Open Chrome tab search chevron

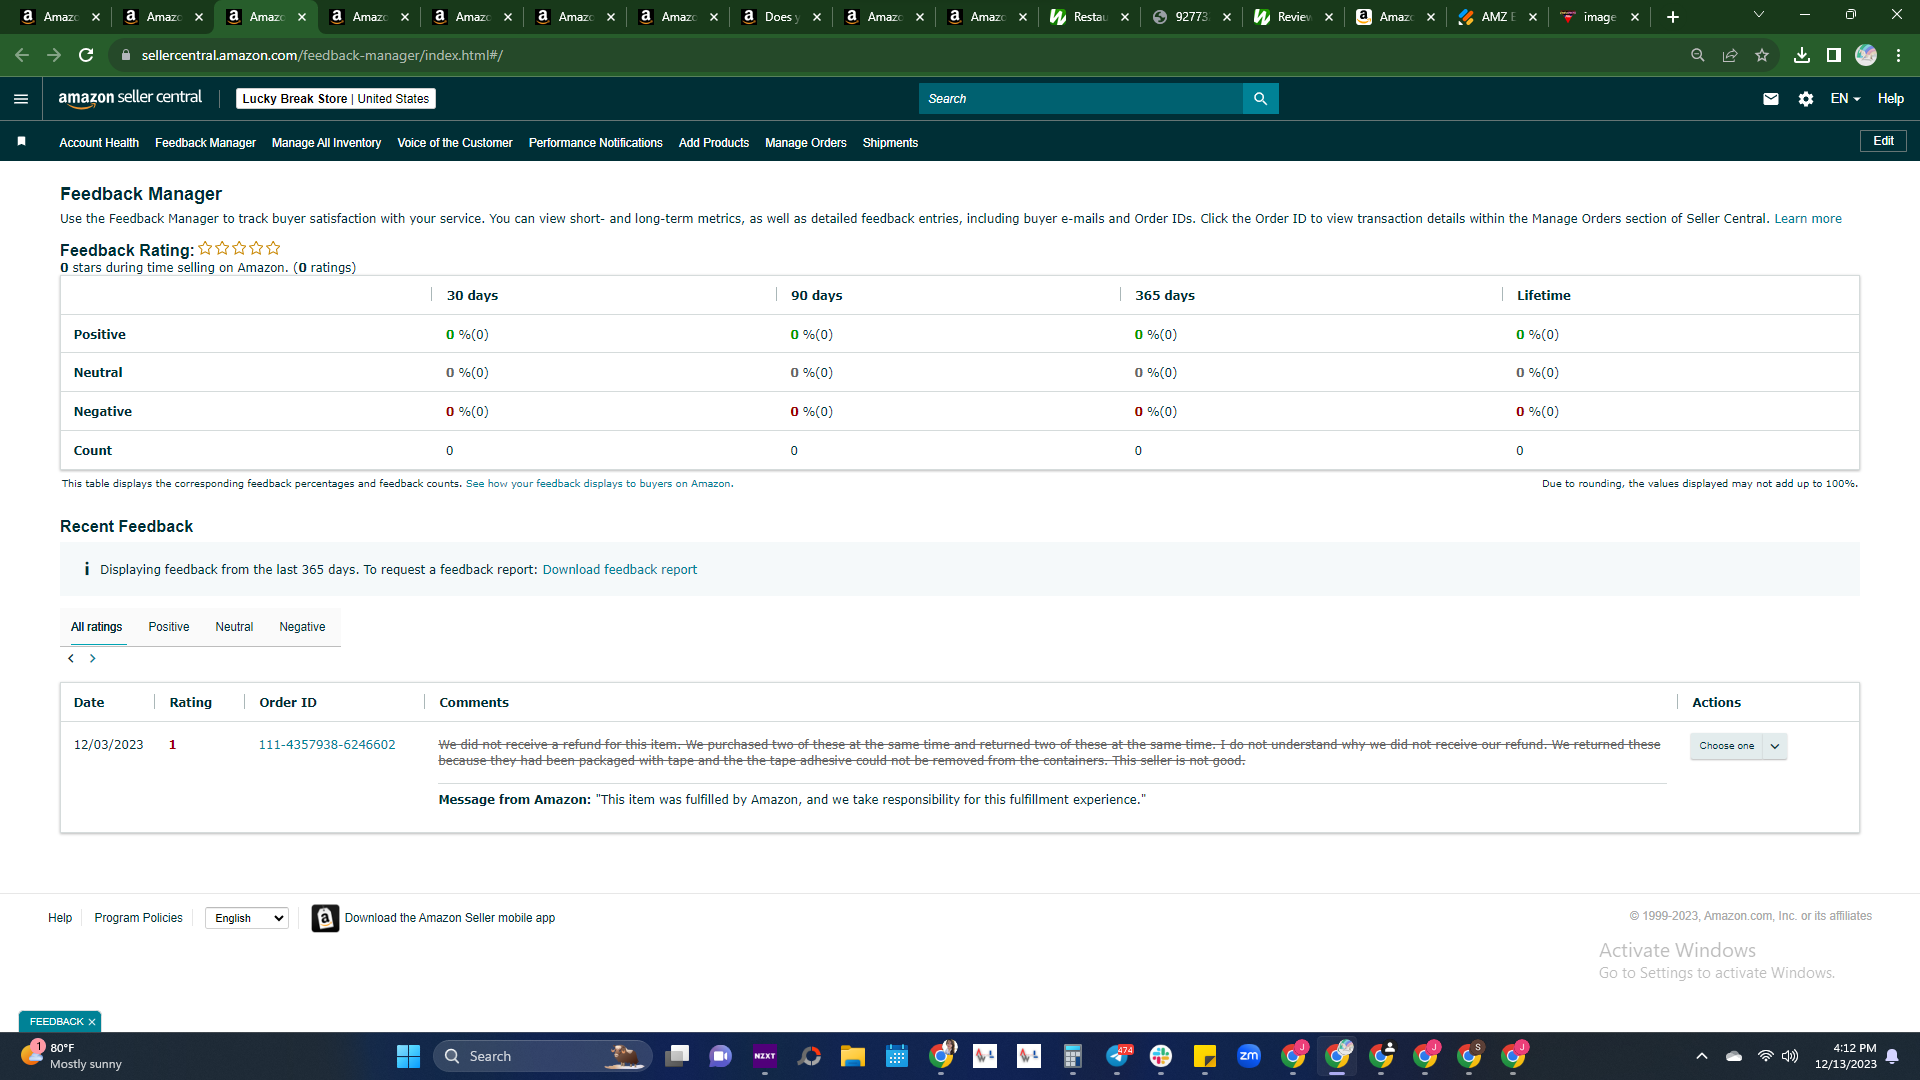click(1759, 15)
